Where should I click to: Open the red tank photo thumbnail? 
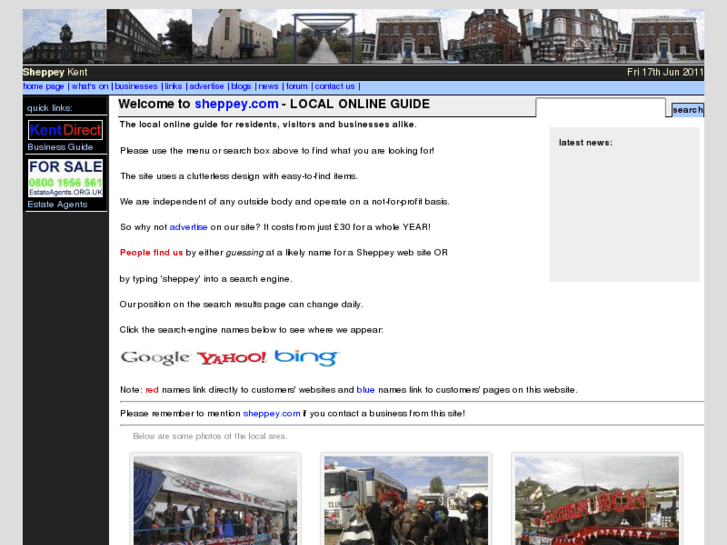pyautogui.click(x=597, y=500)
